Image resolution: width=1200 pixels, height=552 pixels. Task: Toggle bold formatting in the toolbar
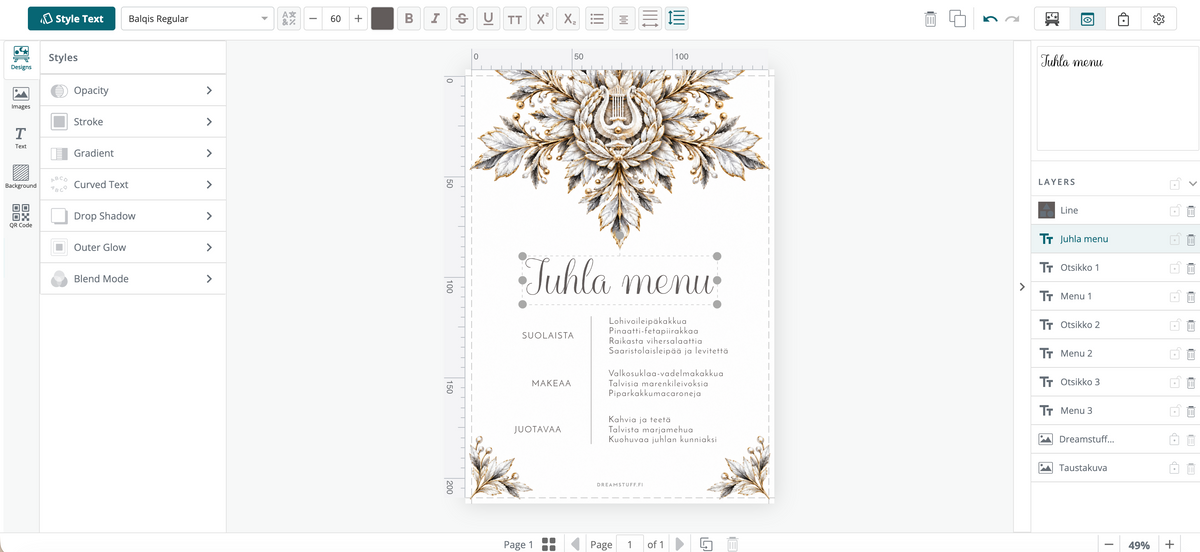[408, 19]
